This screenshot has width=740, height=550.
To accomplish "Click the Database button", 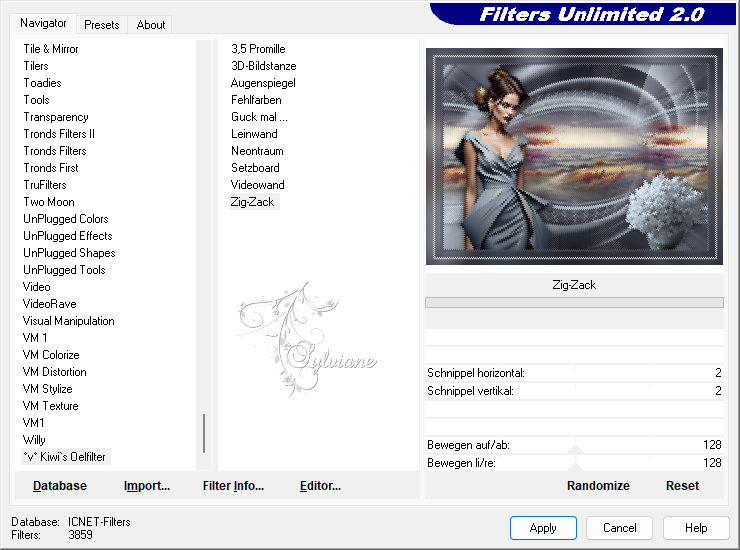I will pos(60,485).
